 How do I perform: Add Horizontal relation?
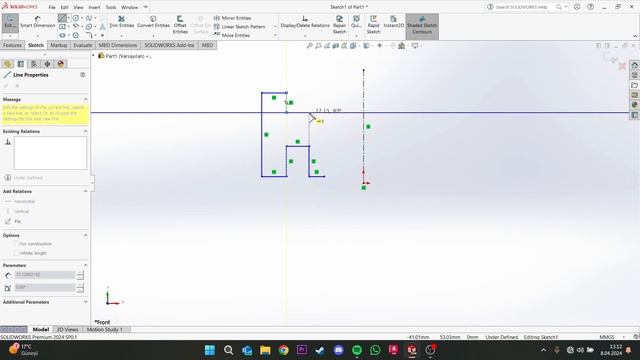[19, 202]
